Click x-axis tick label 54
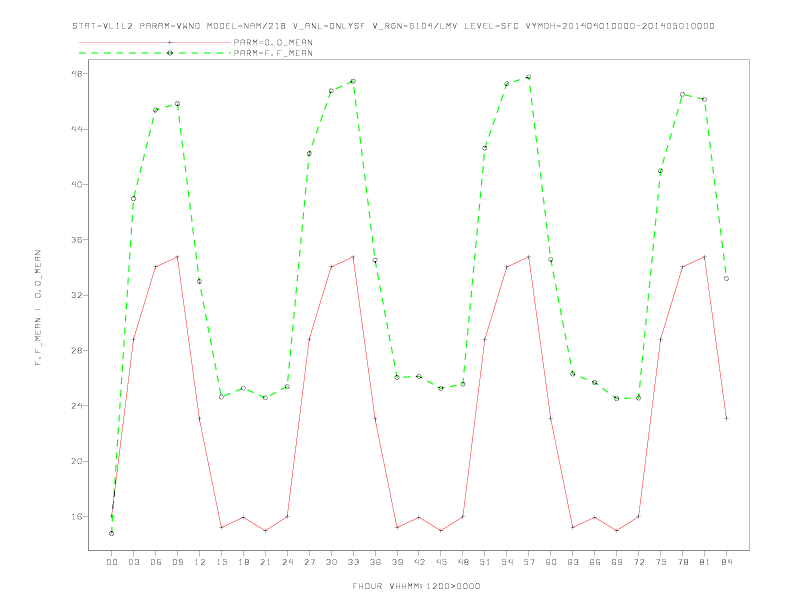Viewport: 792px width, 612px height. (507, 562)
